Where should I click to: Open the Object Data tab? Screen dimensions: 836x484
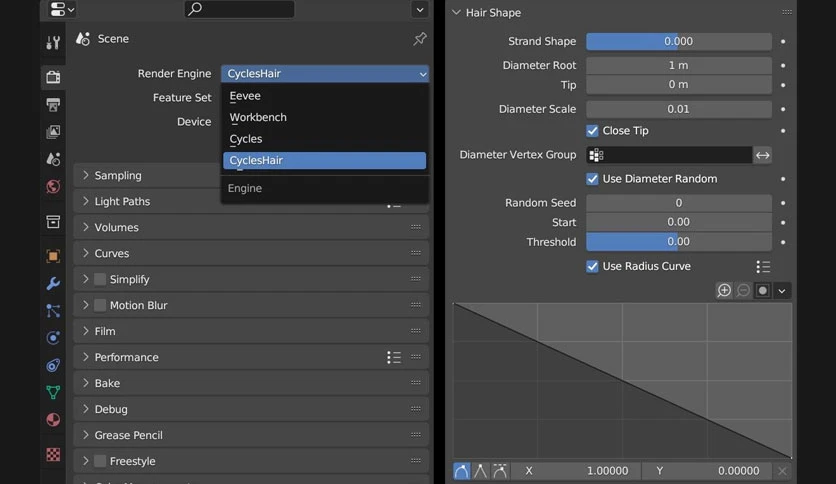(53, 392)
